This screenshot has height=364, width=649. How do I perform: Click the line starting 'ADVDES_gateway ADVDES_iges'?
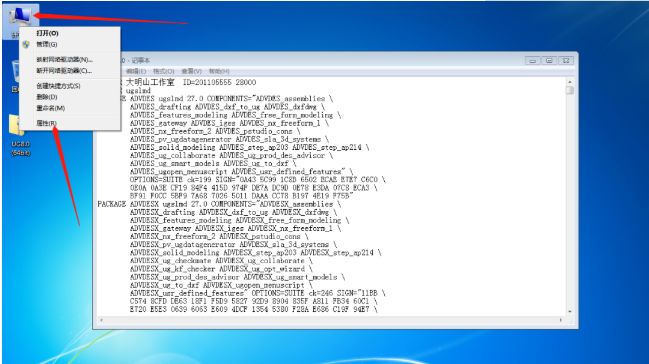(229, 123)
